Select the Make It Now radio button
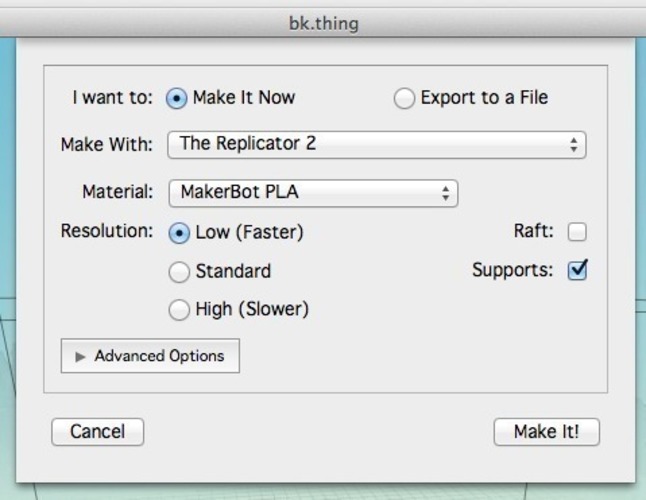The width and height of the screenshot is (646, 500). (176, 99)
